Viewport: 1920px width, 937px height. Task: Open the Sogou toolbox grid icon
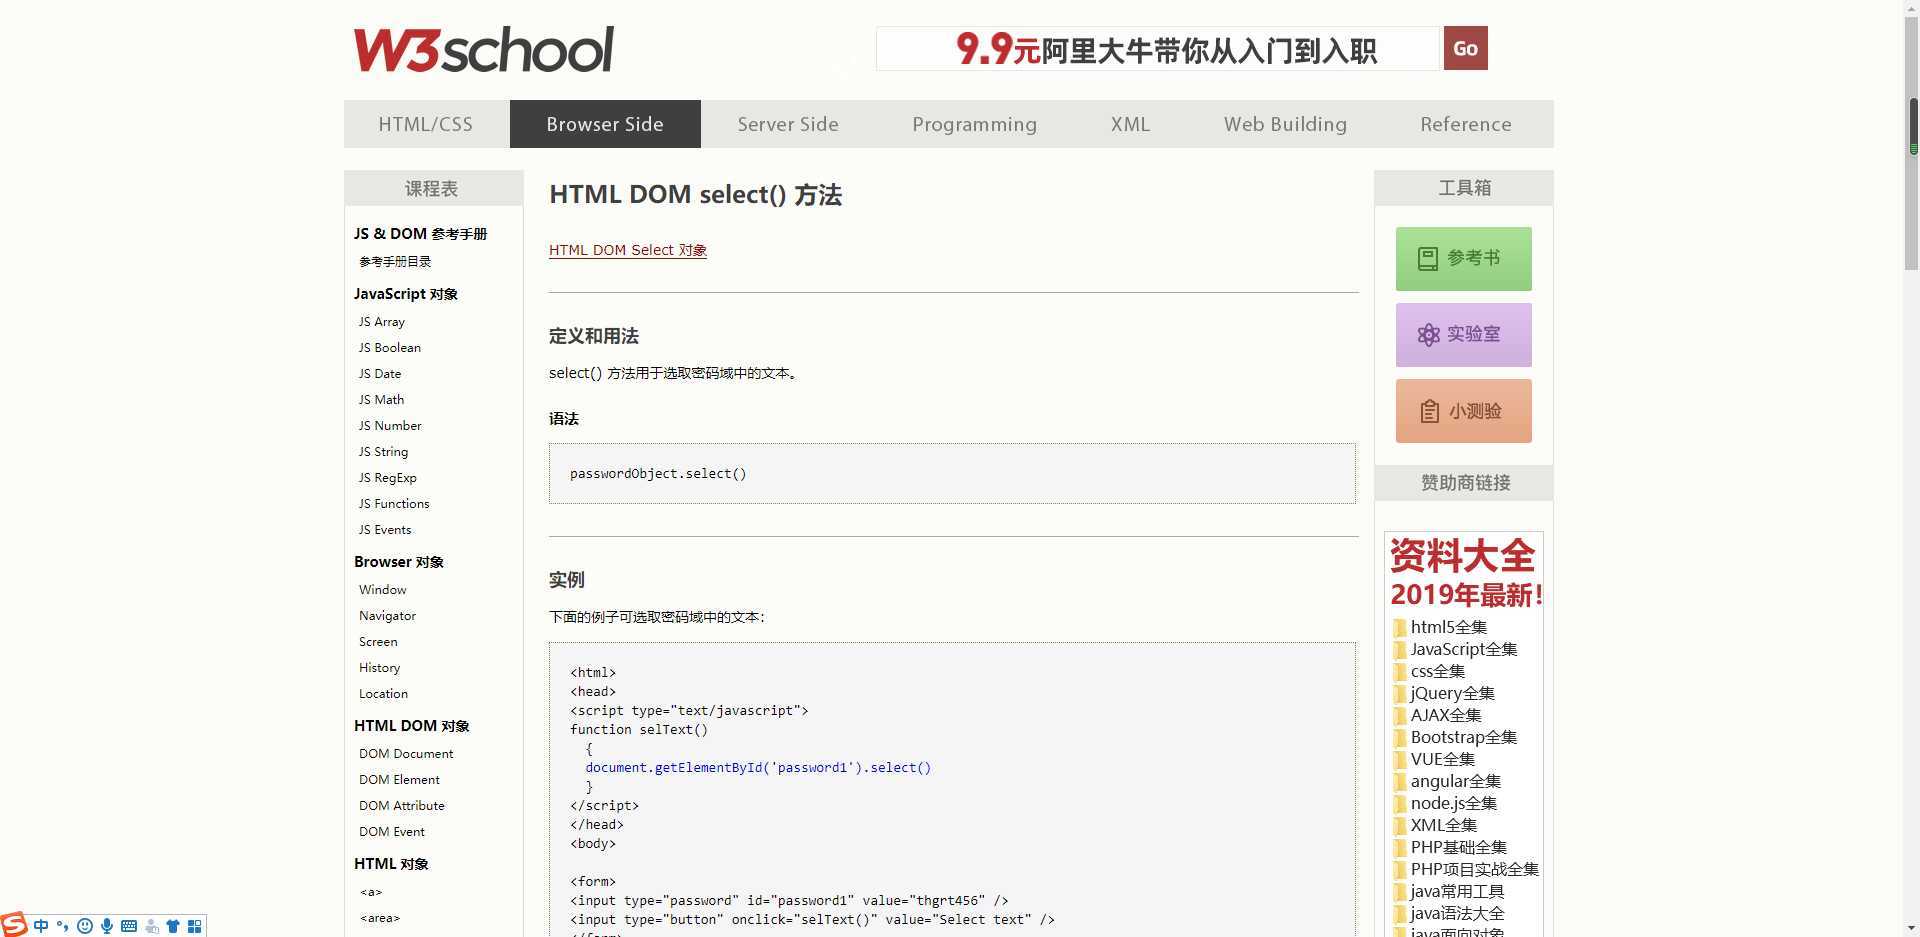[195, 926]
